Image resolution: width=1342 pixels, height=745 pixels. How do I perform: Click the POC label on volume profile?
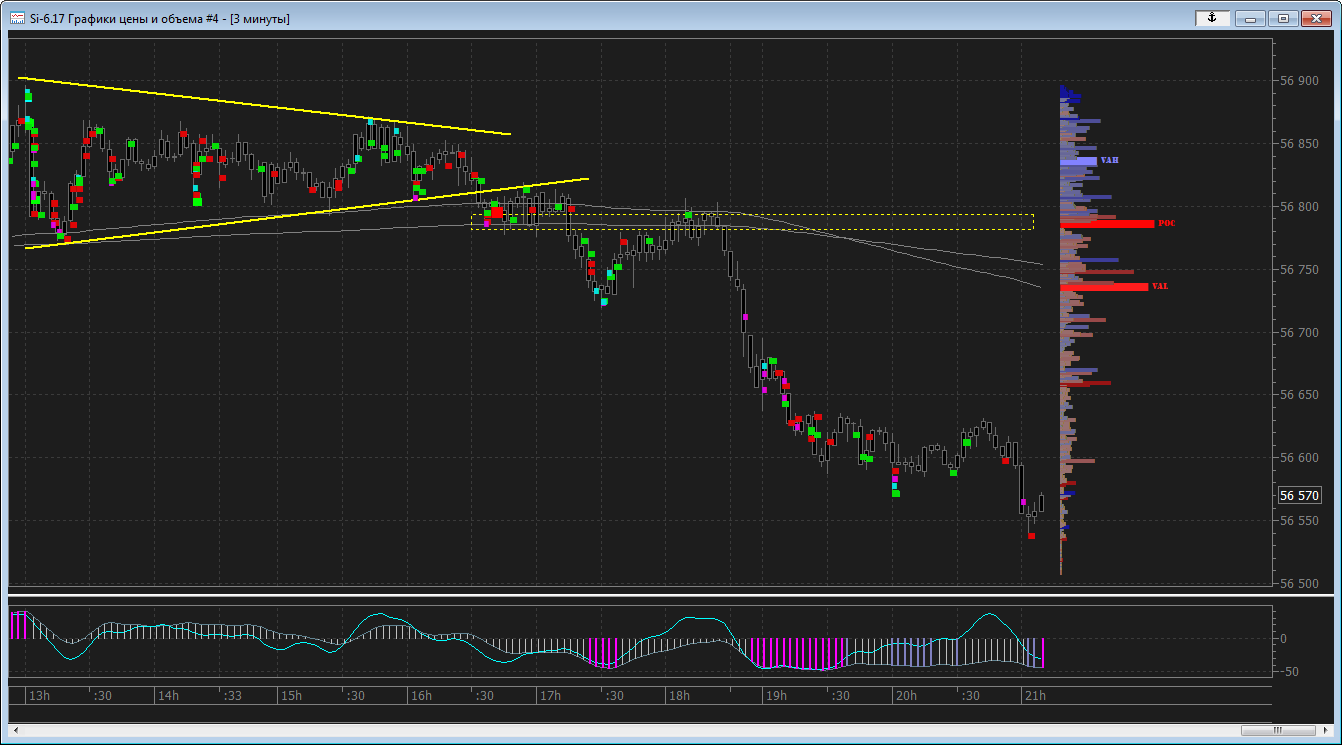[x=1166, y=223]
